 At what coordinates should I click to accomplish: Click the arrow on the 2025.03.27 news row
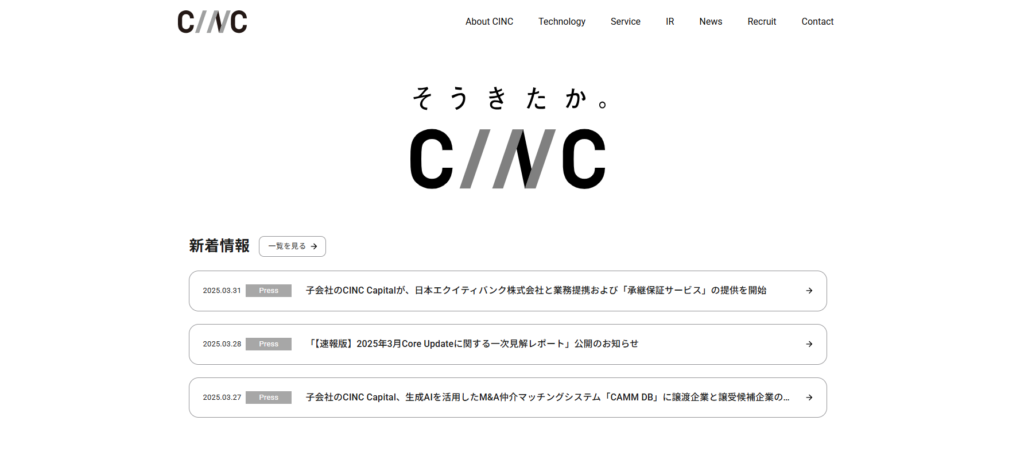pyautogui.click(x=808, y=398)
